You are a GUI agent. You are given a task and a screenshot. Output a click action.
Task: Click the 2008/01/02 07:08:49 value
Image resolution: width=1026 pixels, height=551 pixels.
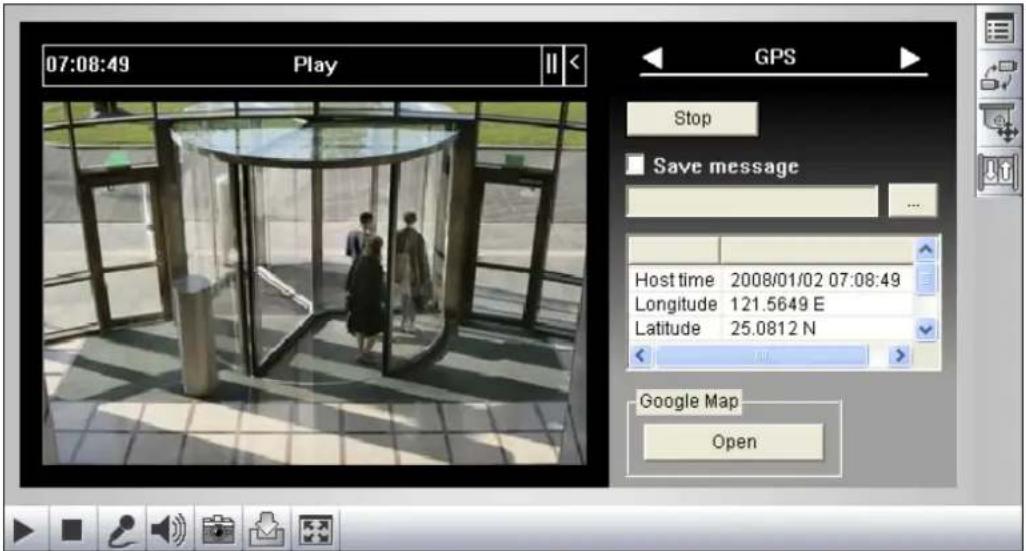(x=815, y=280)
